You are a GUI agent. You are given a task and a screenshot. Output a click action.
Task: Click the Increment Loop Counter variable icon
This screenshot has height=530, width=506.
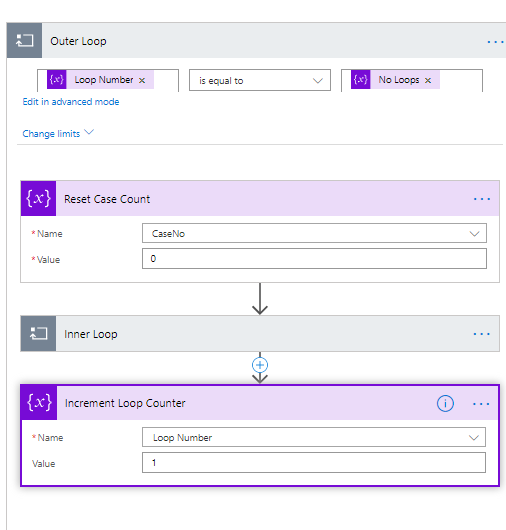click(x=39, y=403)
